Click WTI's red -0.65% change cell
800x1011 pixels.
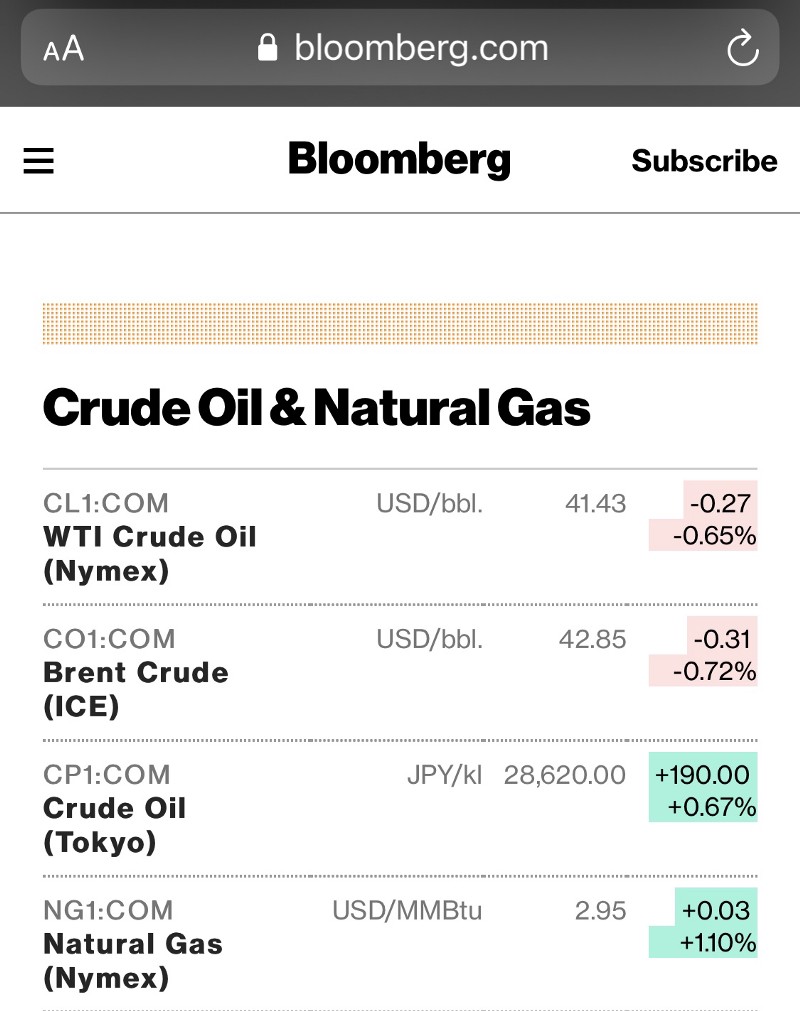coord(714,536)
